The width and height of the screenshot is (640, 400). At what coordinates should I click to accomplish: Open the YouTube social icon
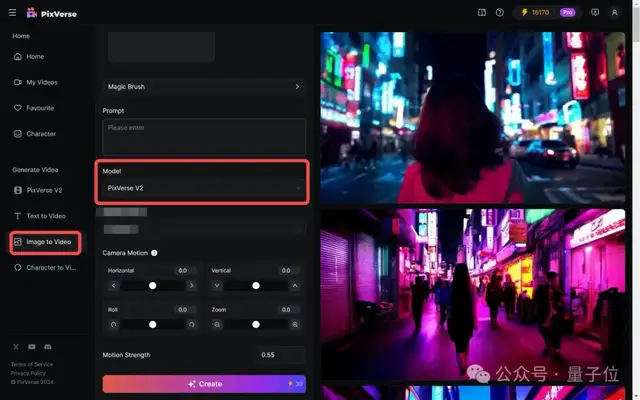33,346
